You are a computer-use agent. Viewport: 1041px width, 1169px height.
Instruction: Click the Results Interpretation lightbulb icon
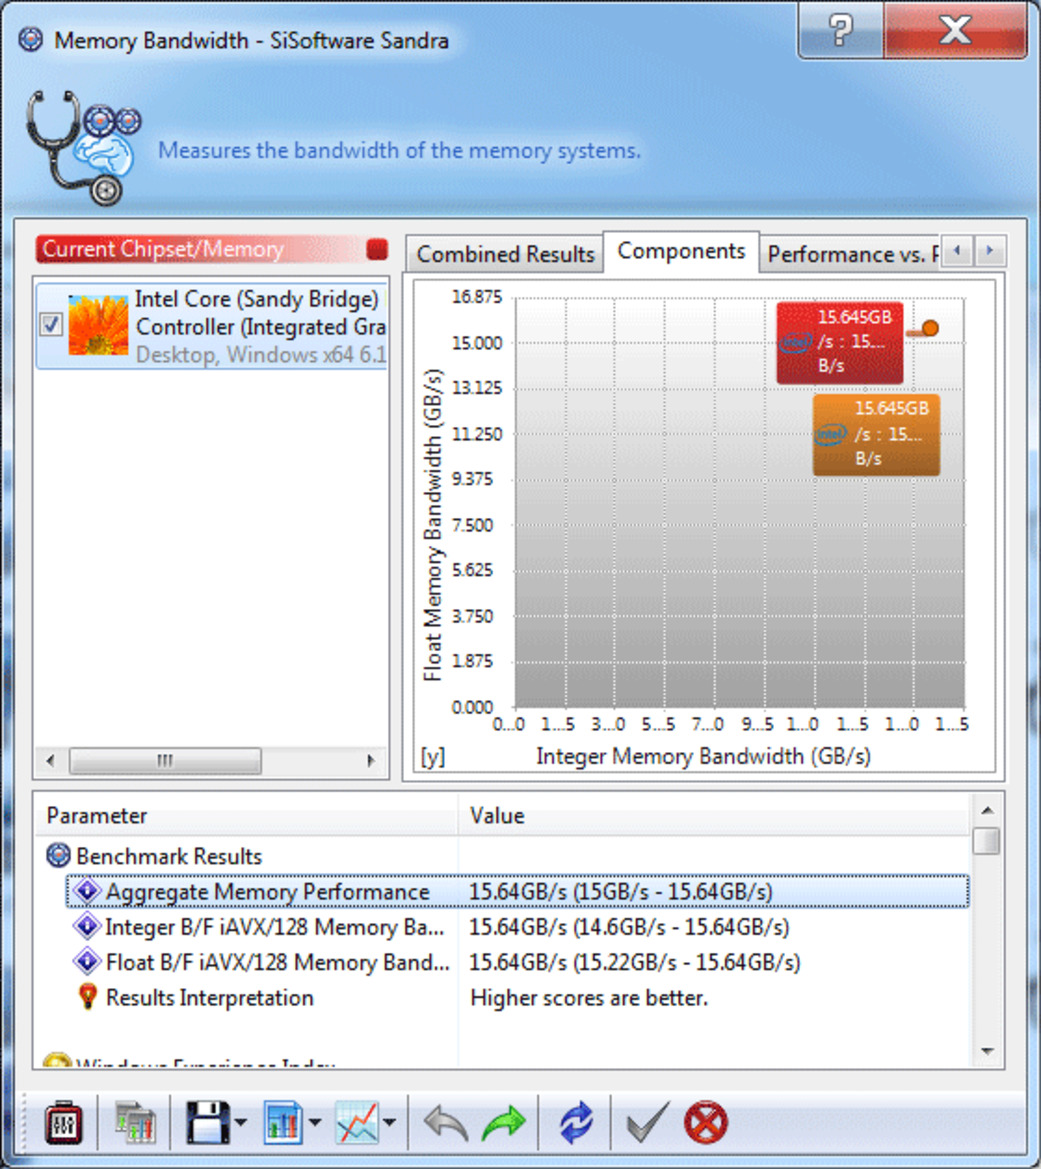87,997
